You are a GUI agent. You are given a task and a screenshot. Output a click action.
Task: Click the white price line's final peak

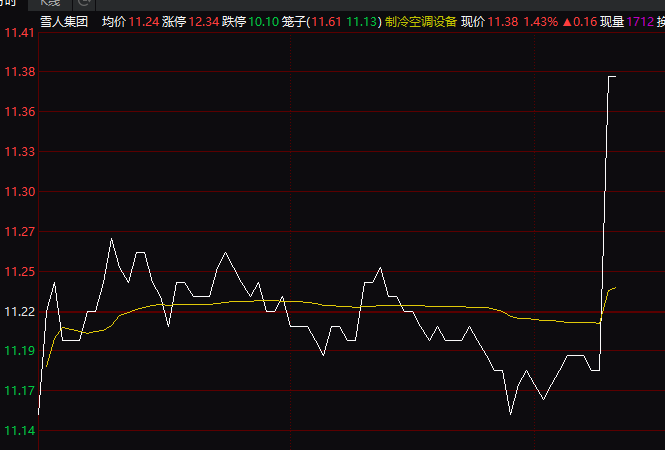coord(612,76)
